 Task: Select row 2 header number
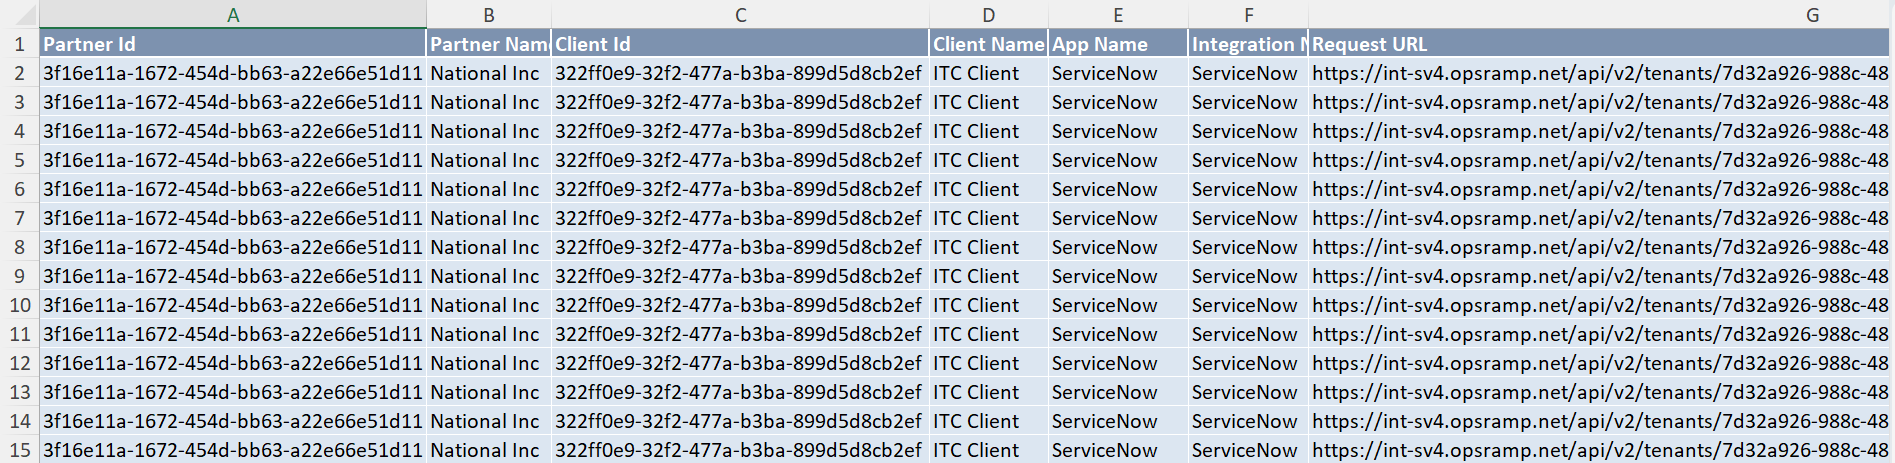point(20,73)
